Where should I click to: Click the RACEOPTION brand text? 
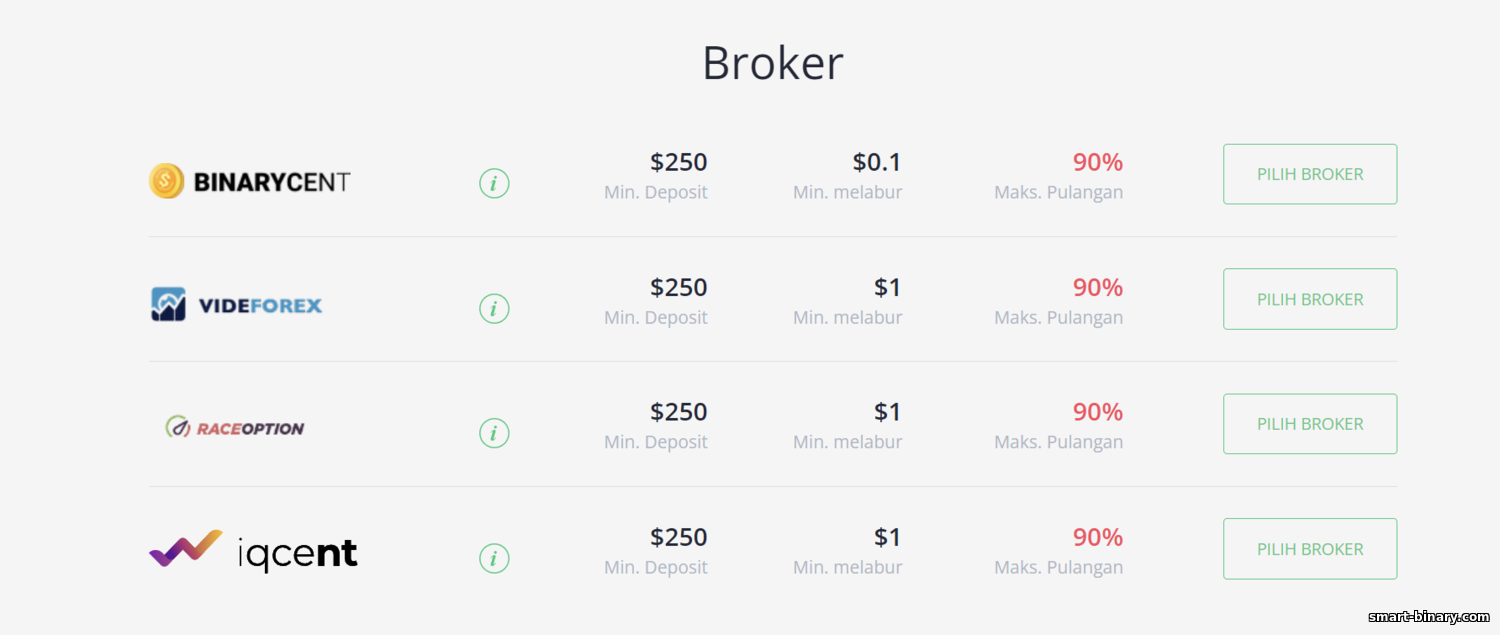tap(250, 428)
